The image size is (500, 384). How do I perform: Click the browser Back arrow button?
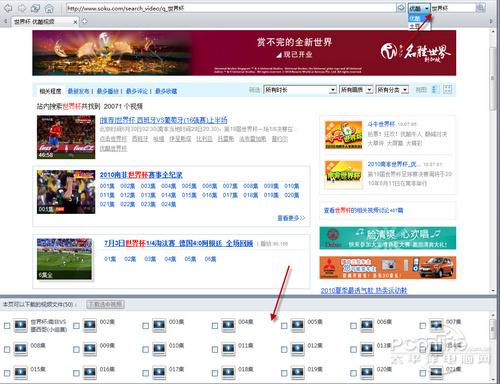(8, 8)
